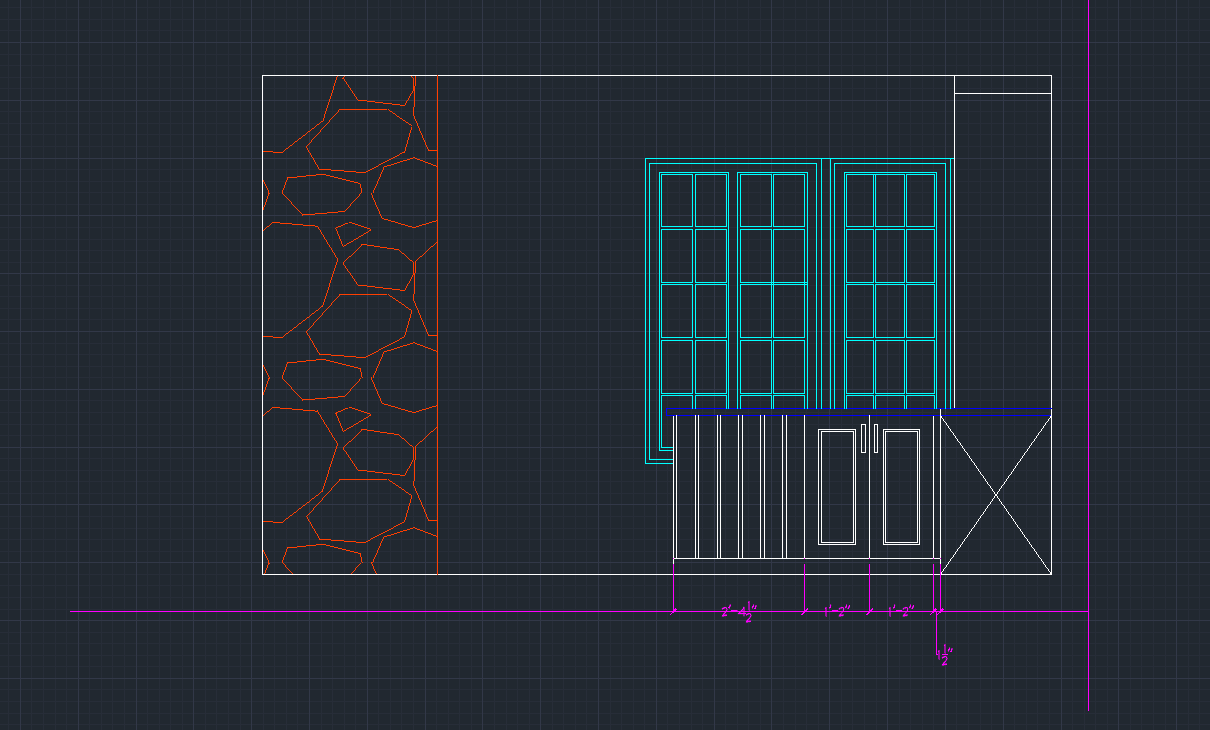Select the small rectangle at top-right corner
The height and width of the screenshot is (730, 1210).
point(1003,84)
